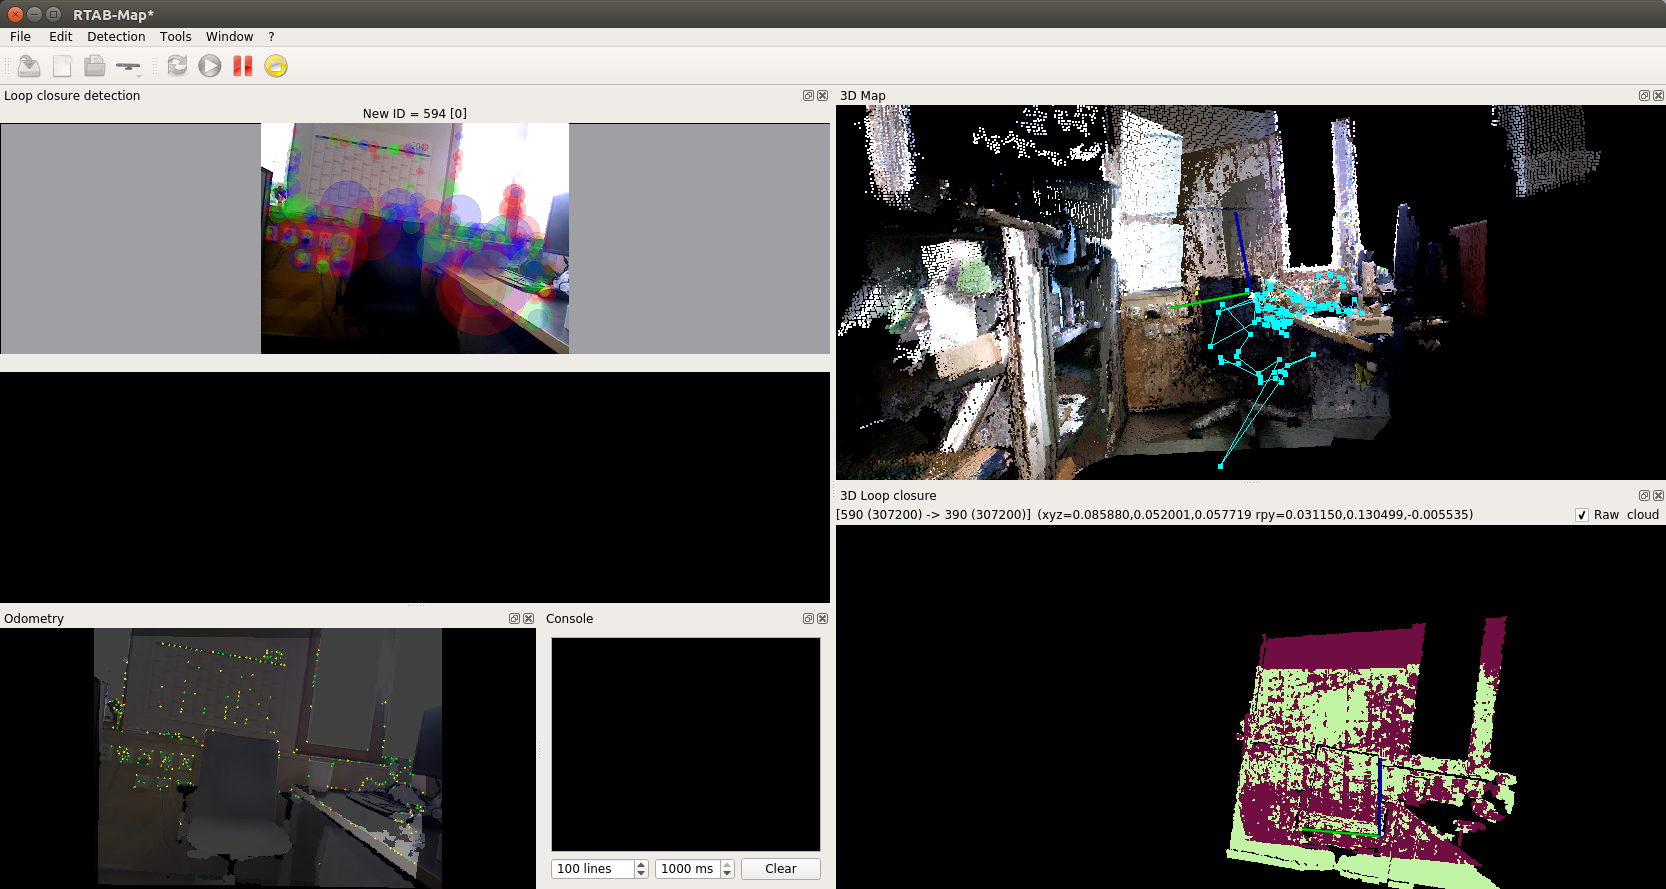Maximize the RTAB-Map window
The width and height of the screenshot is (1666, 889).
coord(53,14)
